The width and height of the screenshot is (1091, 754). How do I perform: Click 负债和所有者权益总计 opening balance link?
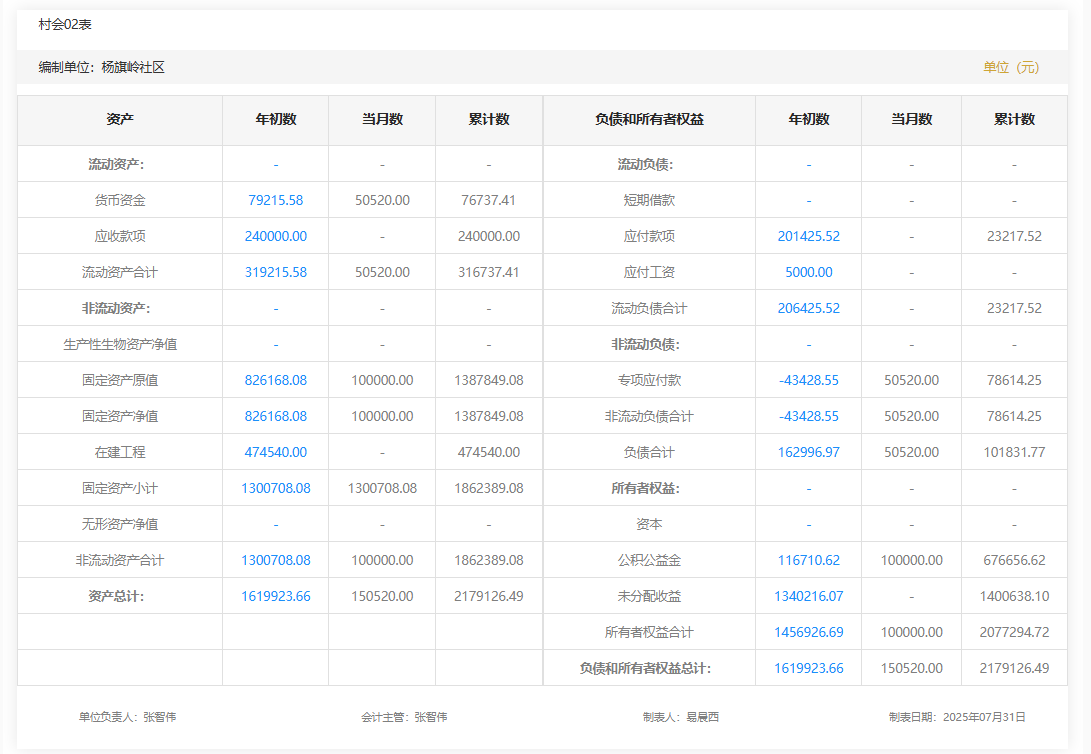tap(808, 668)
